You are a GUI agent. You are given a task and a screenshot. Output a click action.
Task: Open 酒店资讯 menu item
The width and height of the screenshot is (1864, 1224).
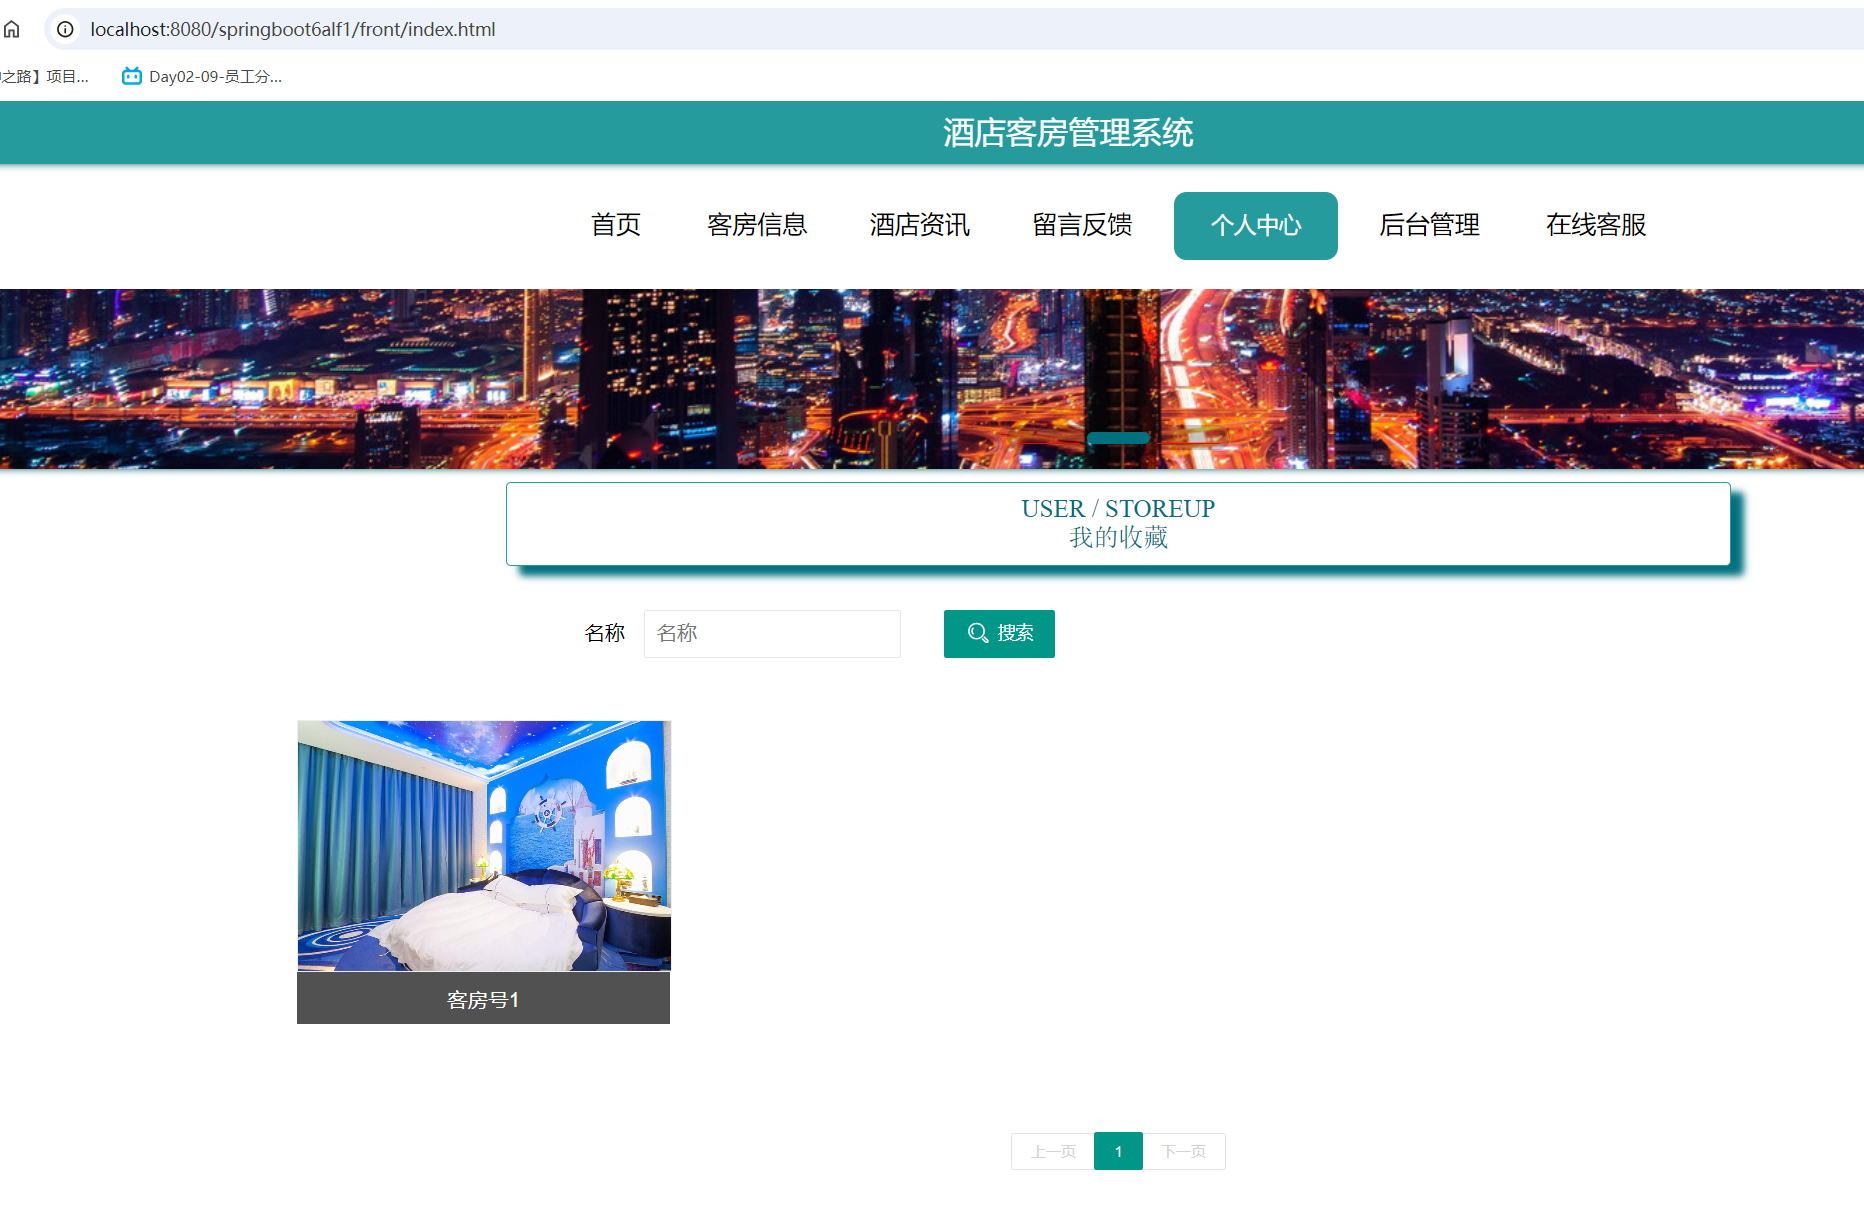(920, 225)
